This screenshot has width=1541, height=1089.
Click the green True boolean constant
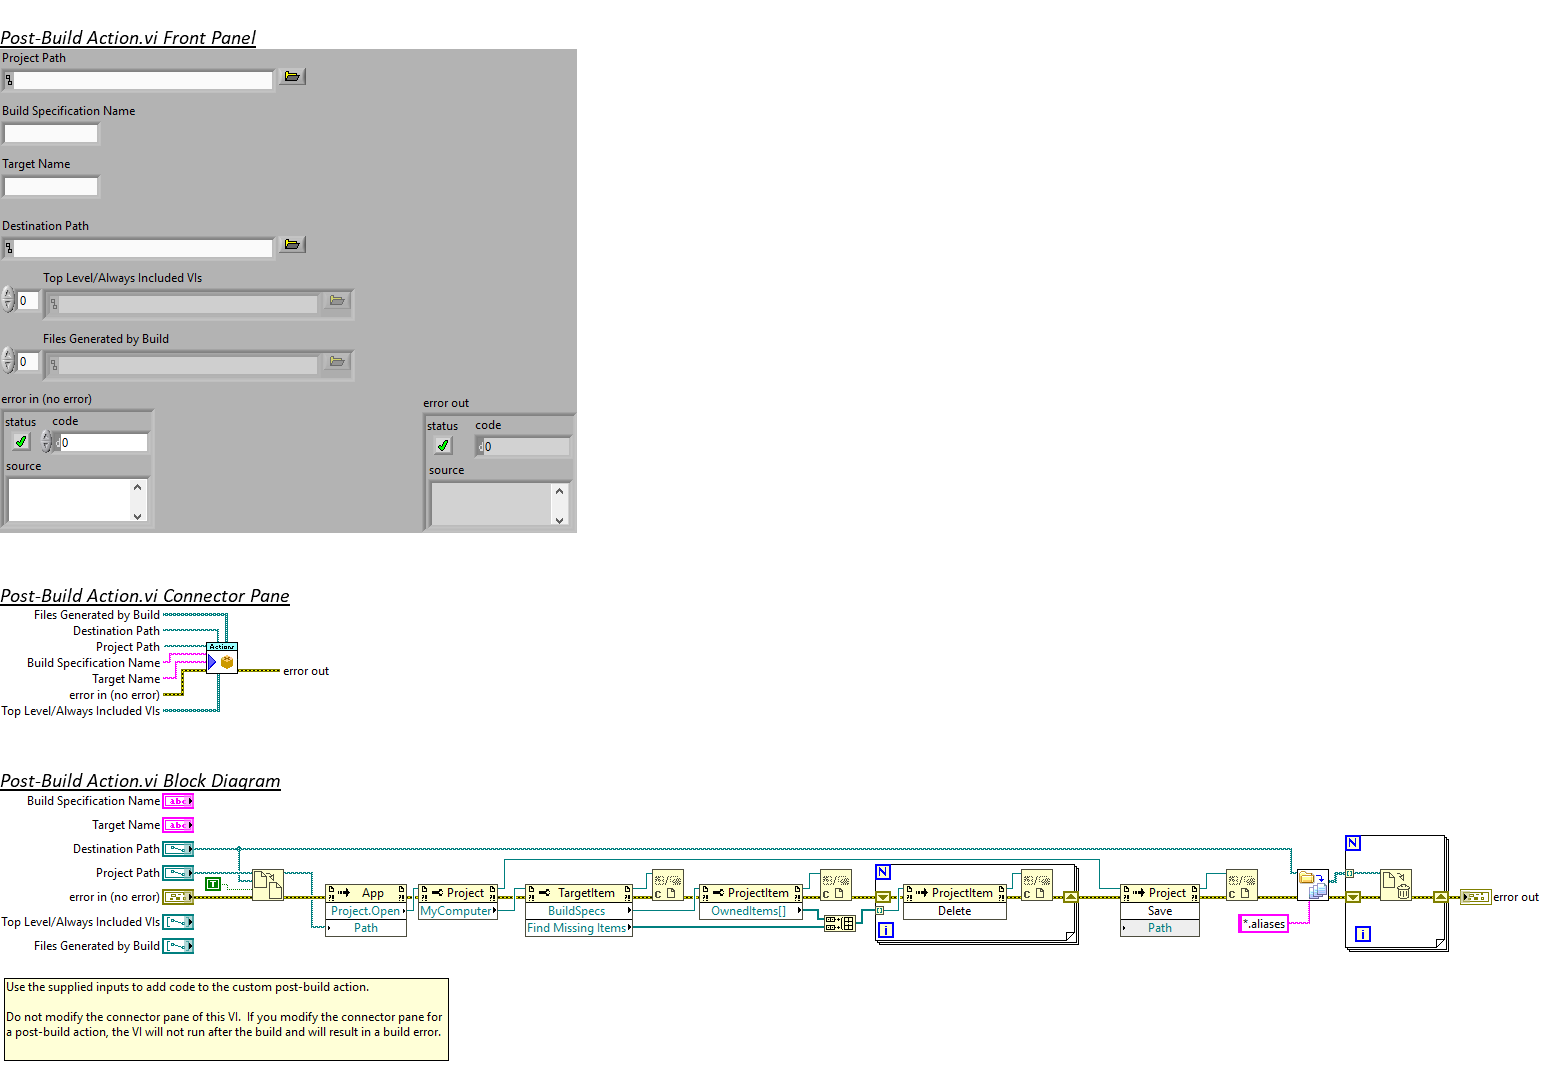[212, 884]
